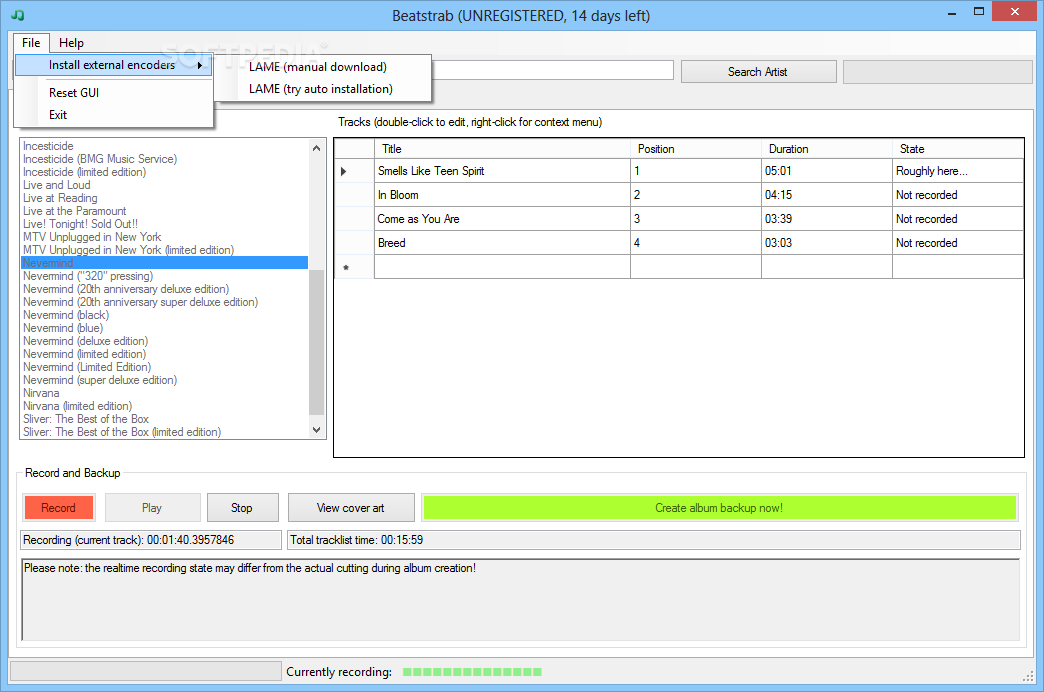This screenshot has height=692, width=1044.
Task: Click the artist search text field
Action: pyautogui.click(x=553, y=71)
